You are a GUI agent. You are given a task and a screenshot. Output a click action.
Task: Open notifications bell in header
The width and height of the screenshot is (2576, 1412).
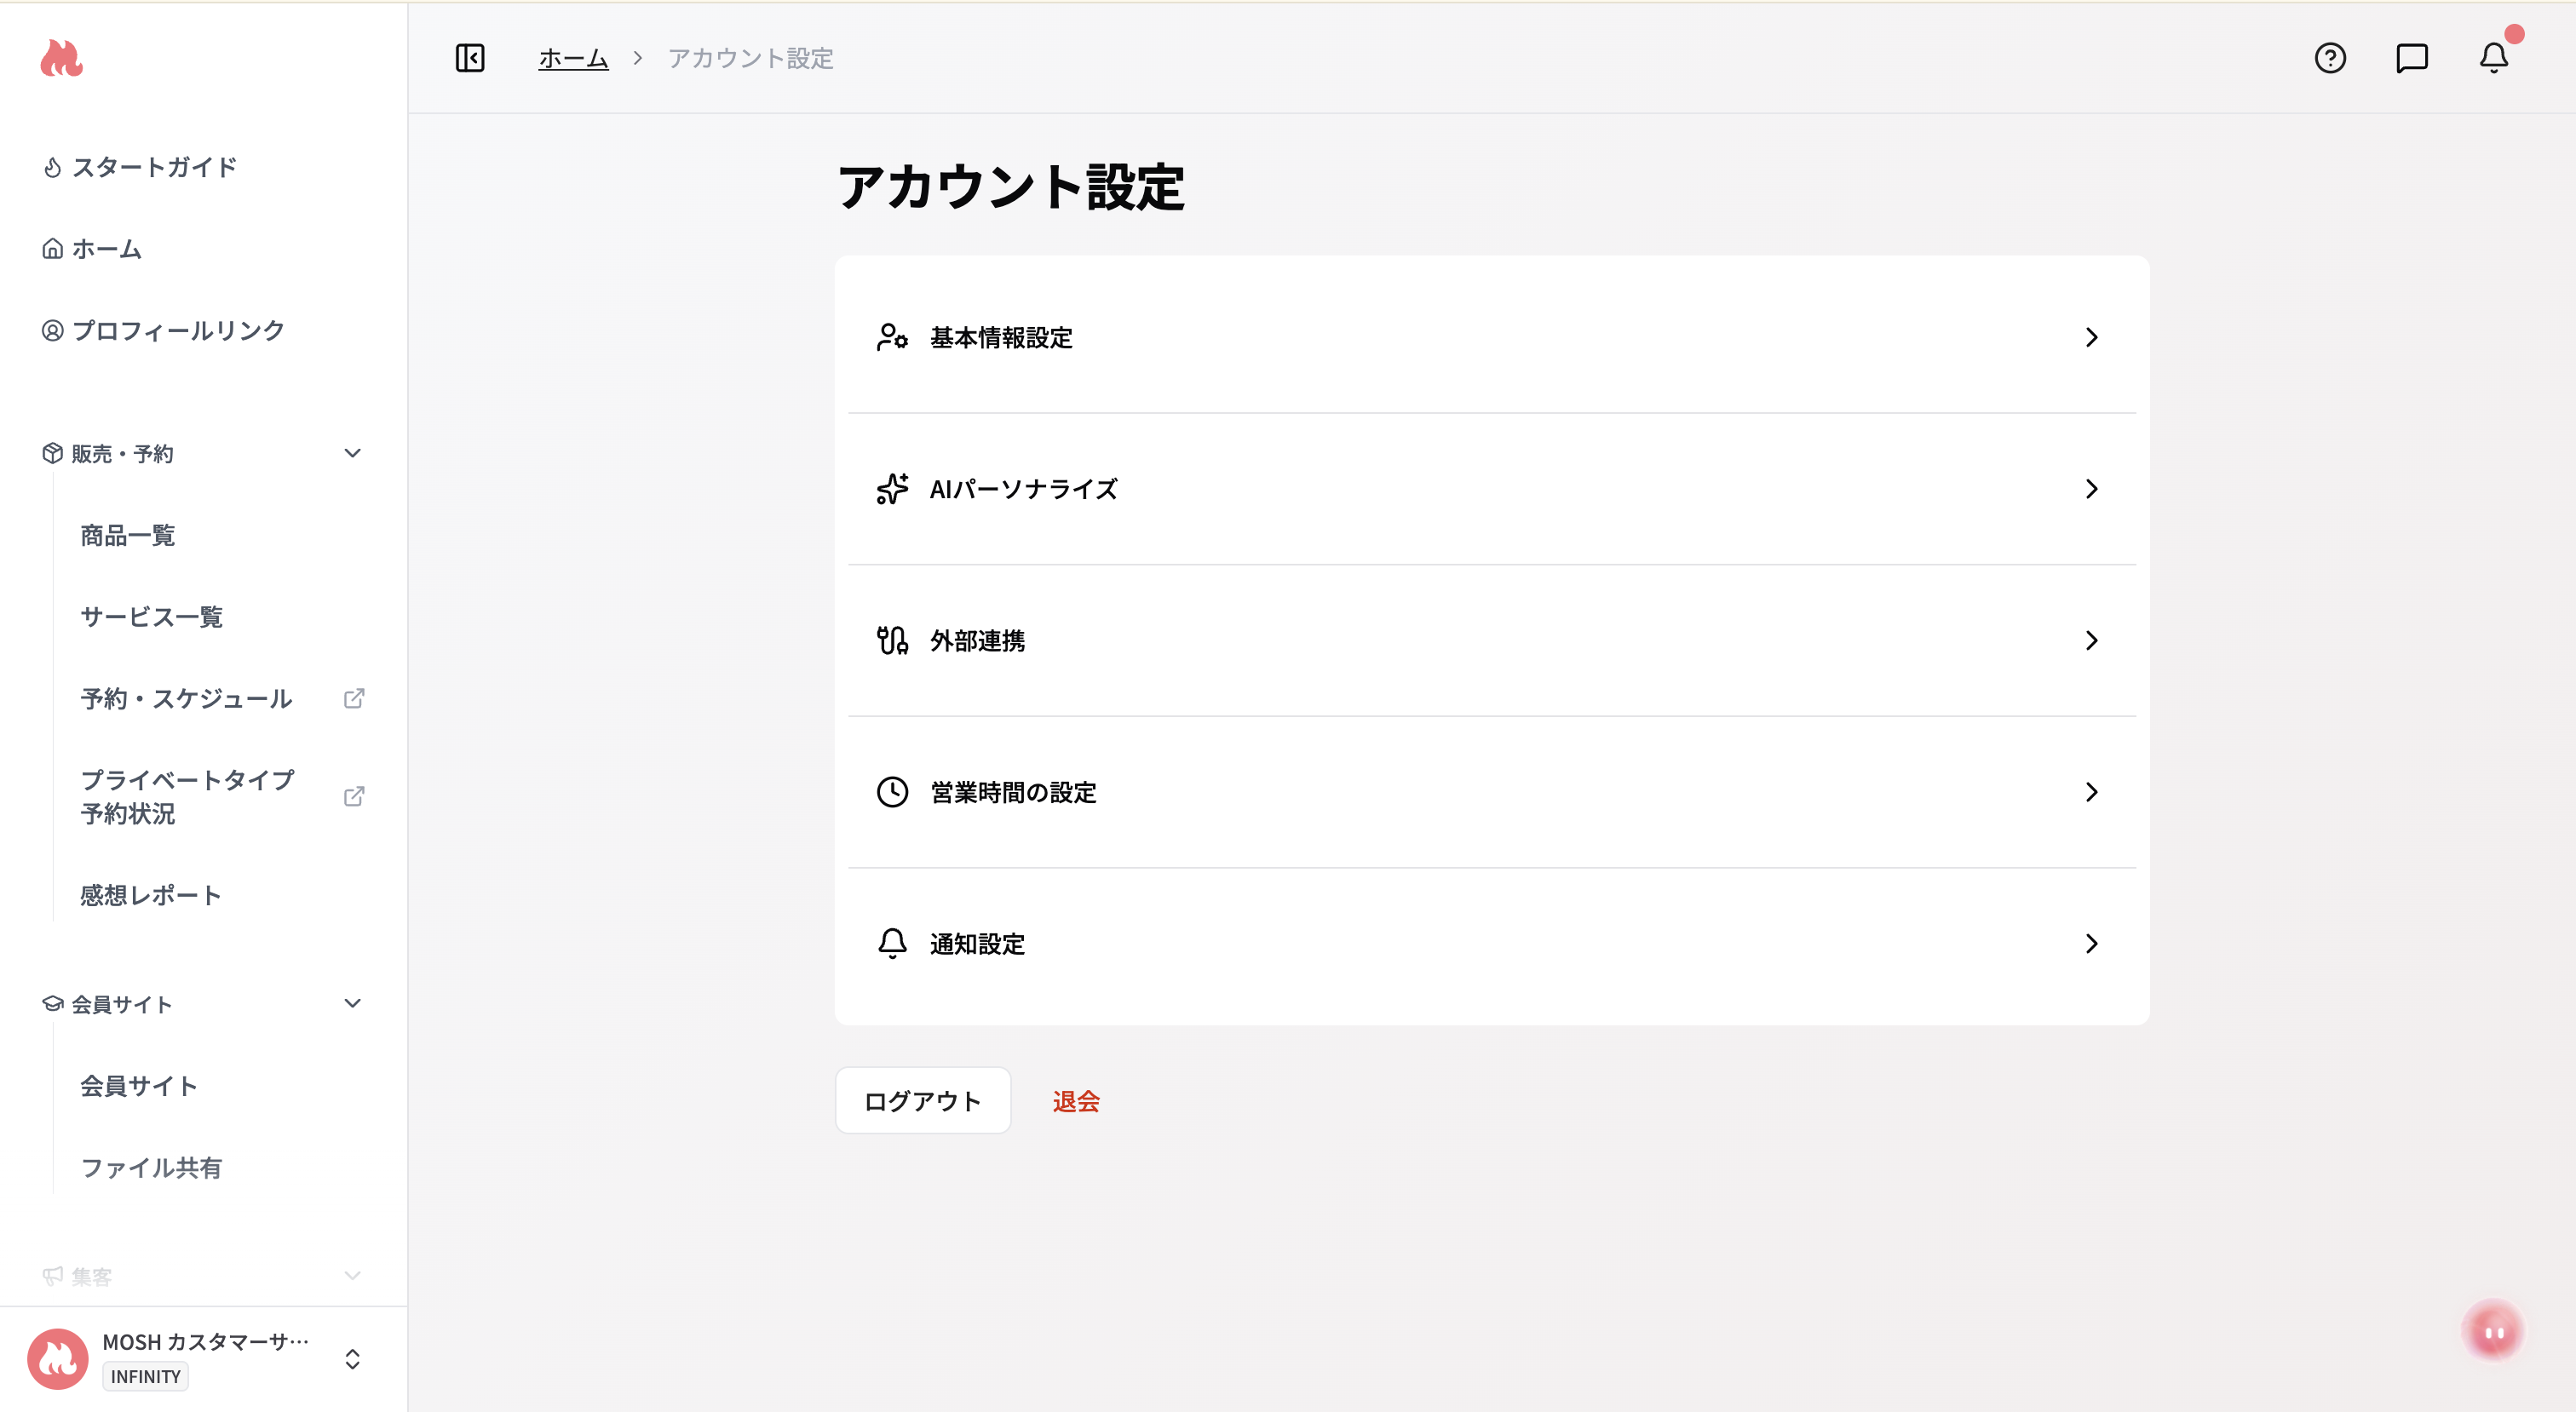pyautogui.click(x=2494, y=58)
